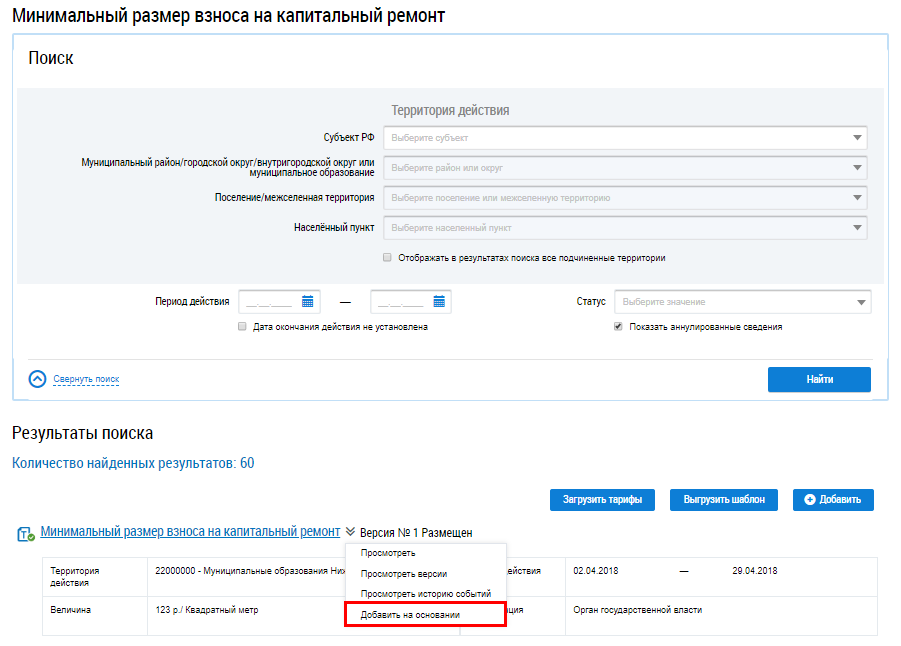The height and width of the screenshot is (646, 901).
Task: Open the Субъект РФ dropdown
Action: (x=625, y=138)
